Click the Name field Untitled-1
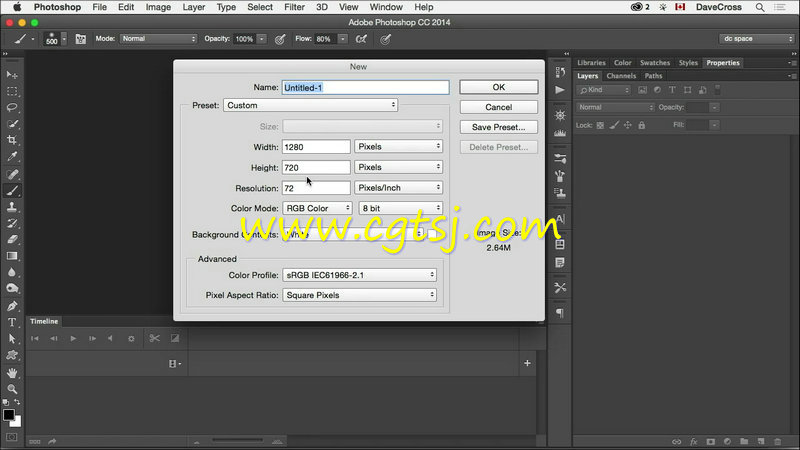The width and height of the screenshot is (800, 450). (365, 87)
